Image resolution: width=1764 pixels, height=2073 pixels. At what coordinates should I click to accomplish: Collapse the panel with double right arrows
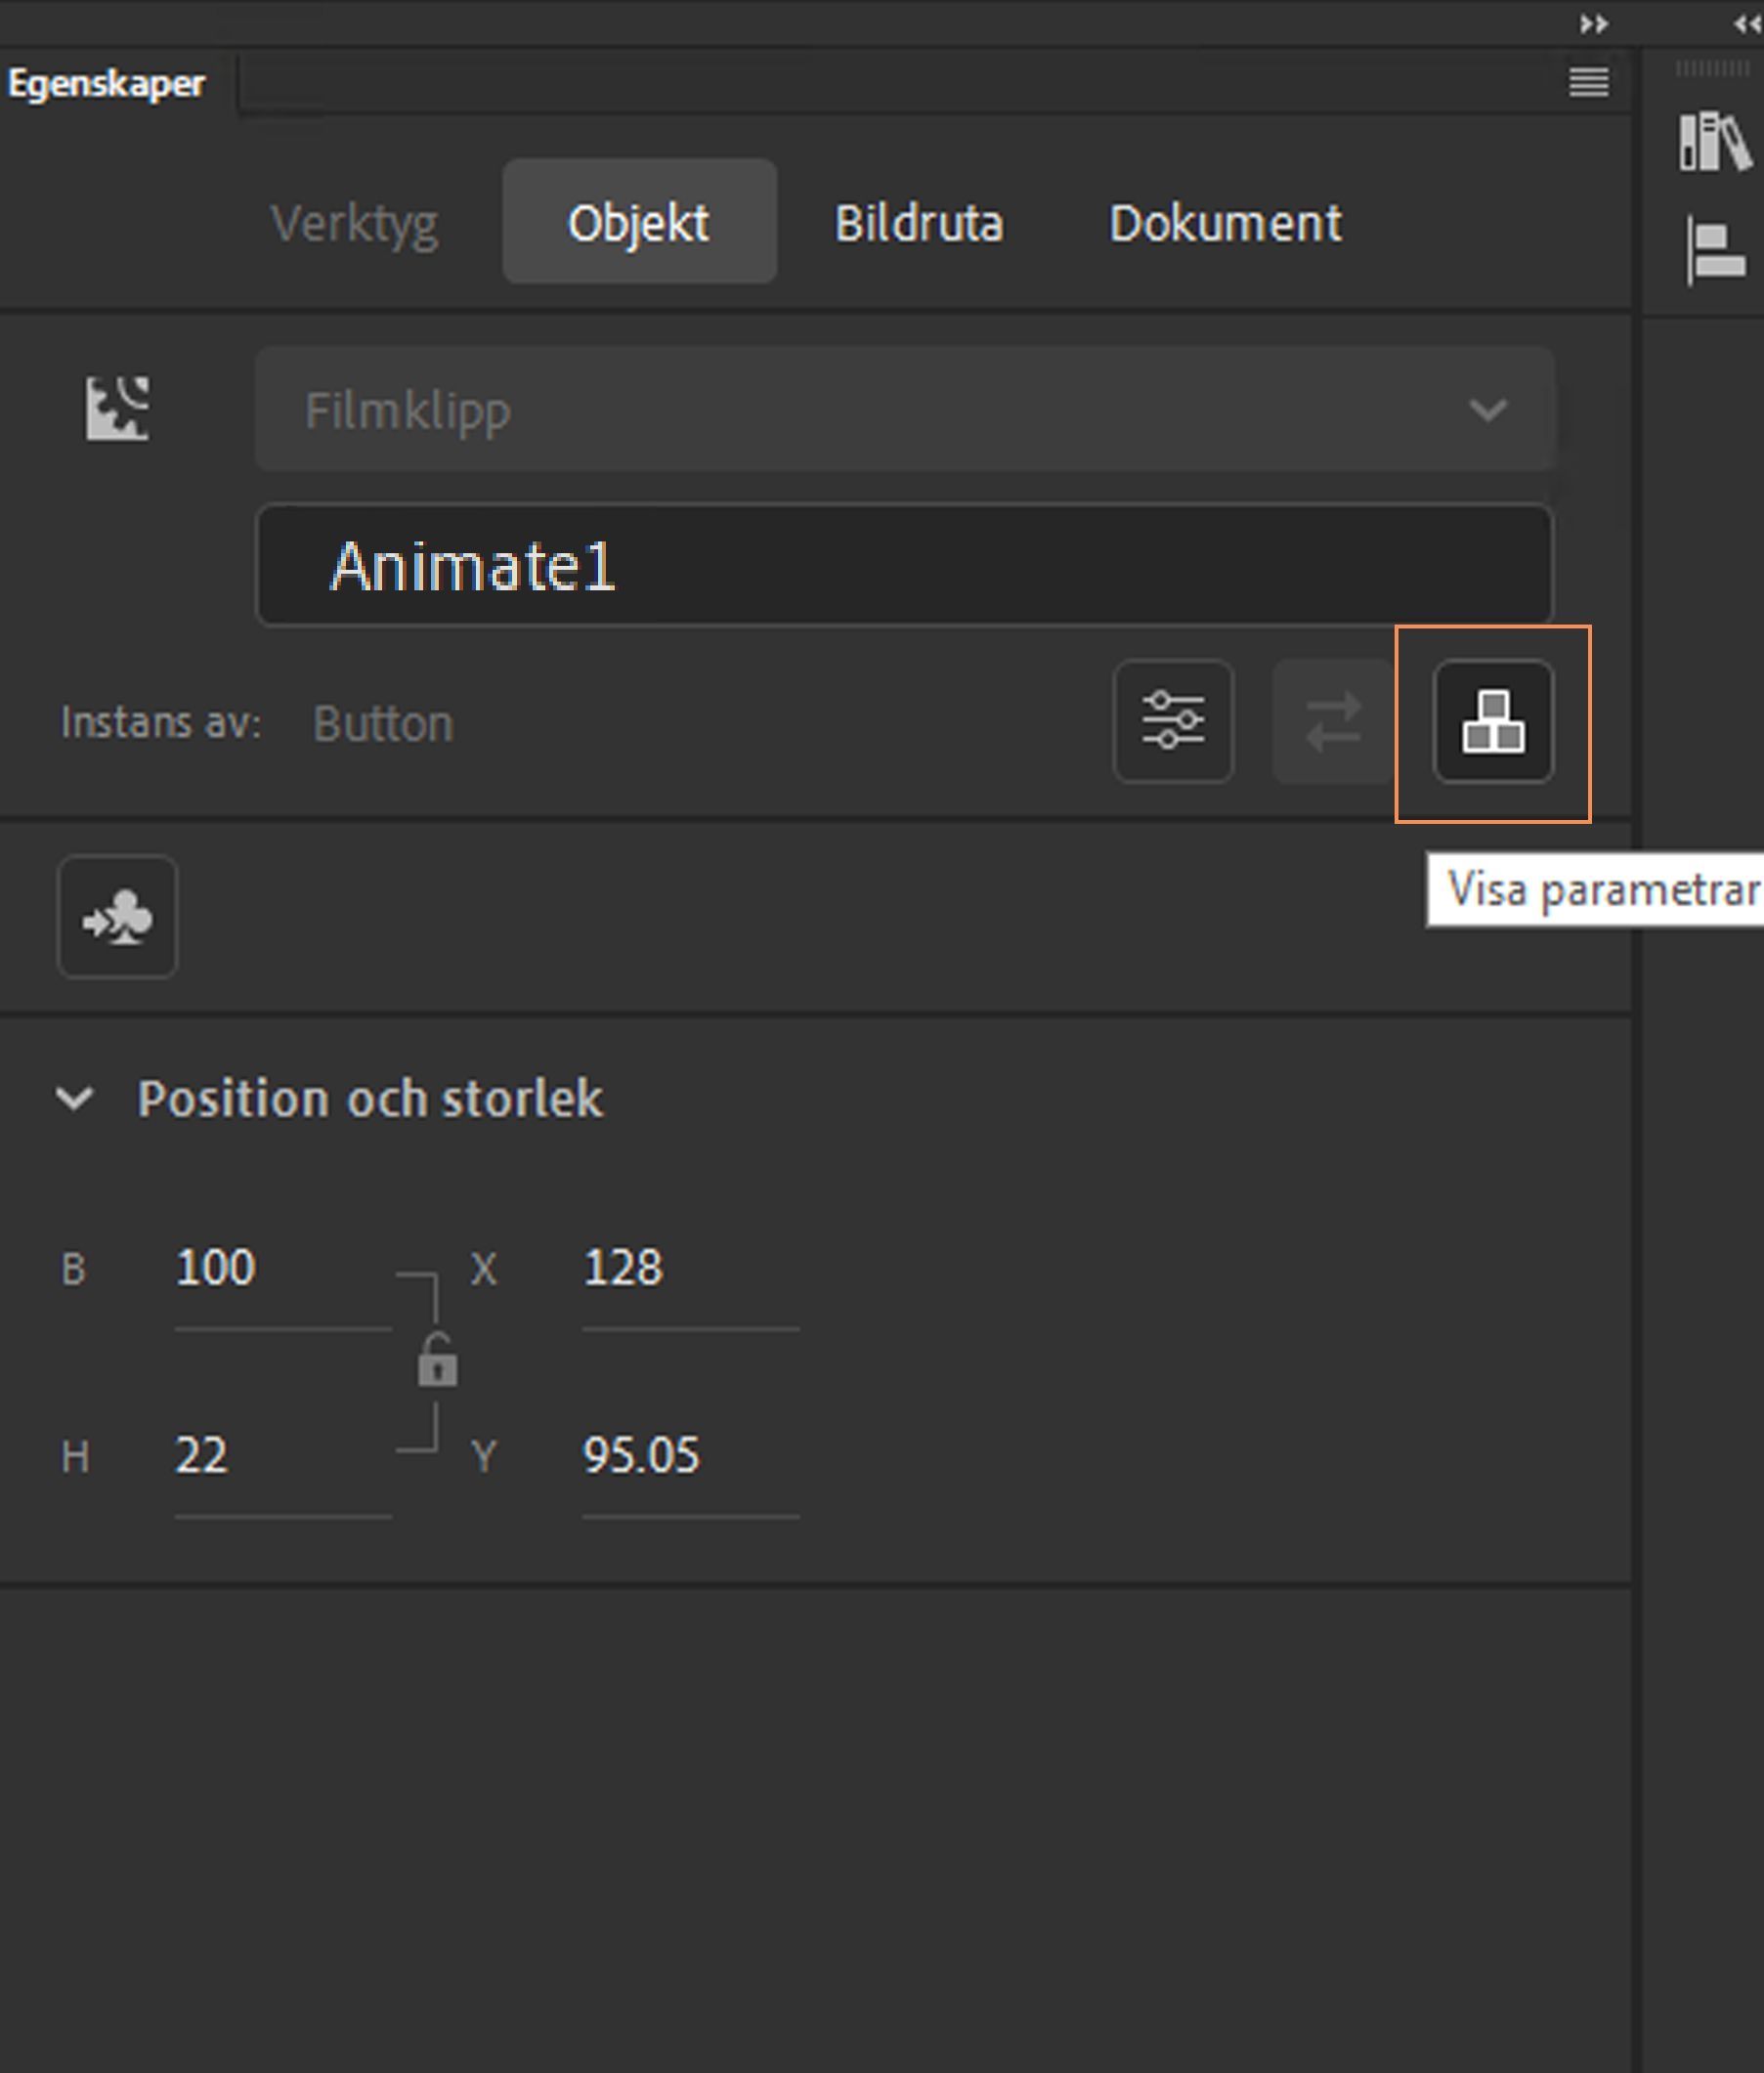point(1594,24)
